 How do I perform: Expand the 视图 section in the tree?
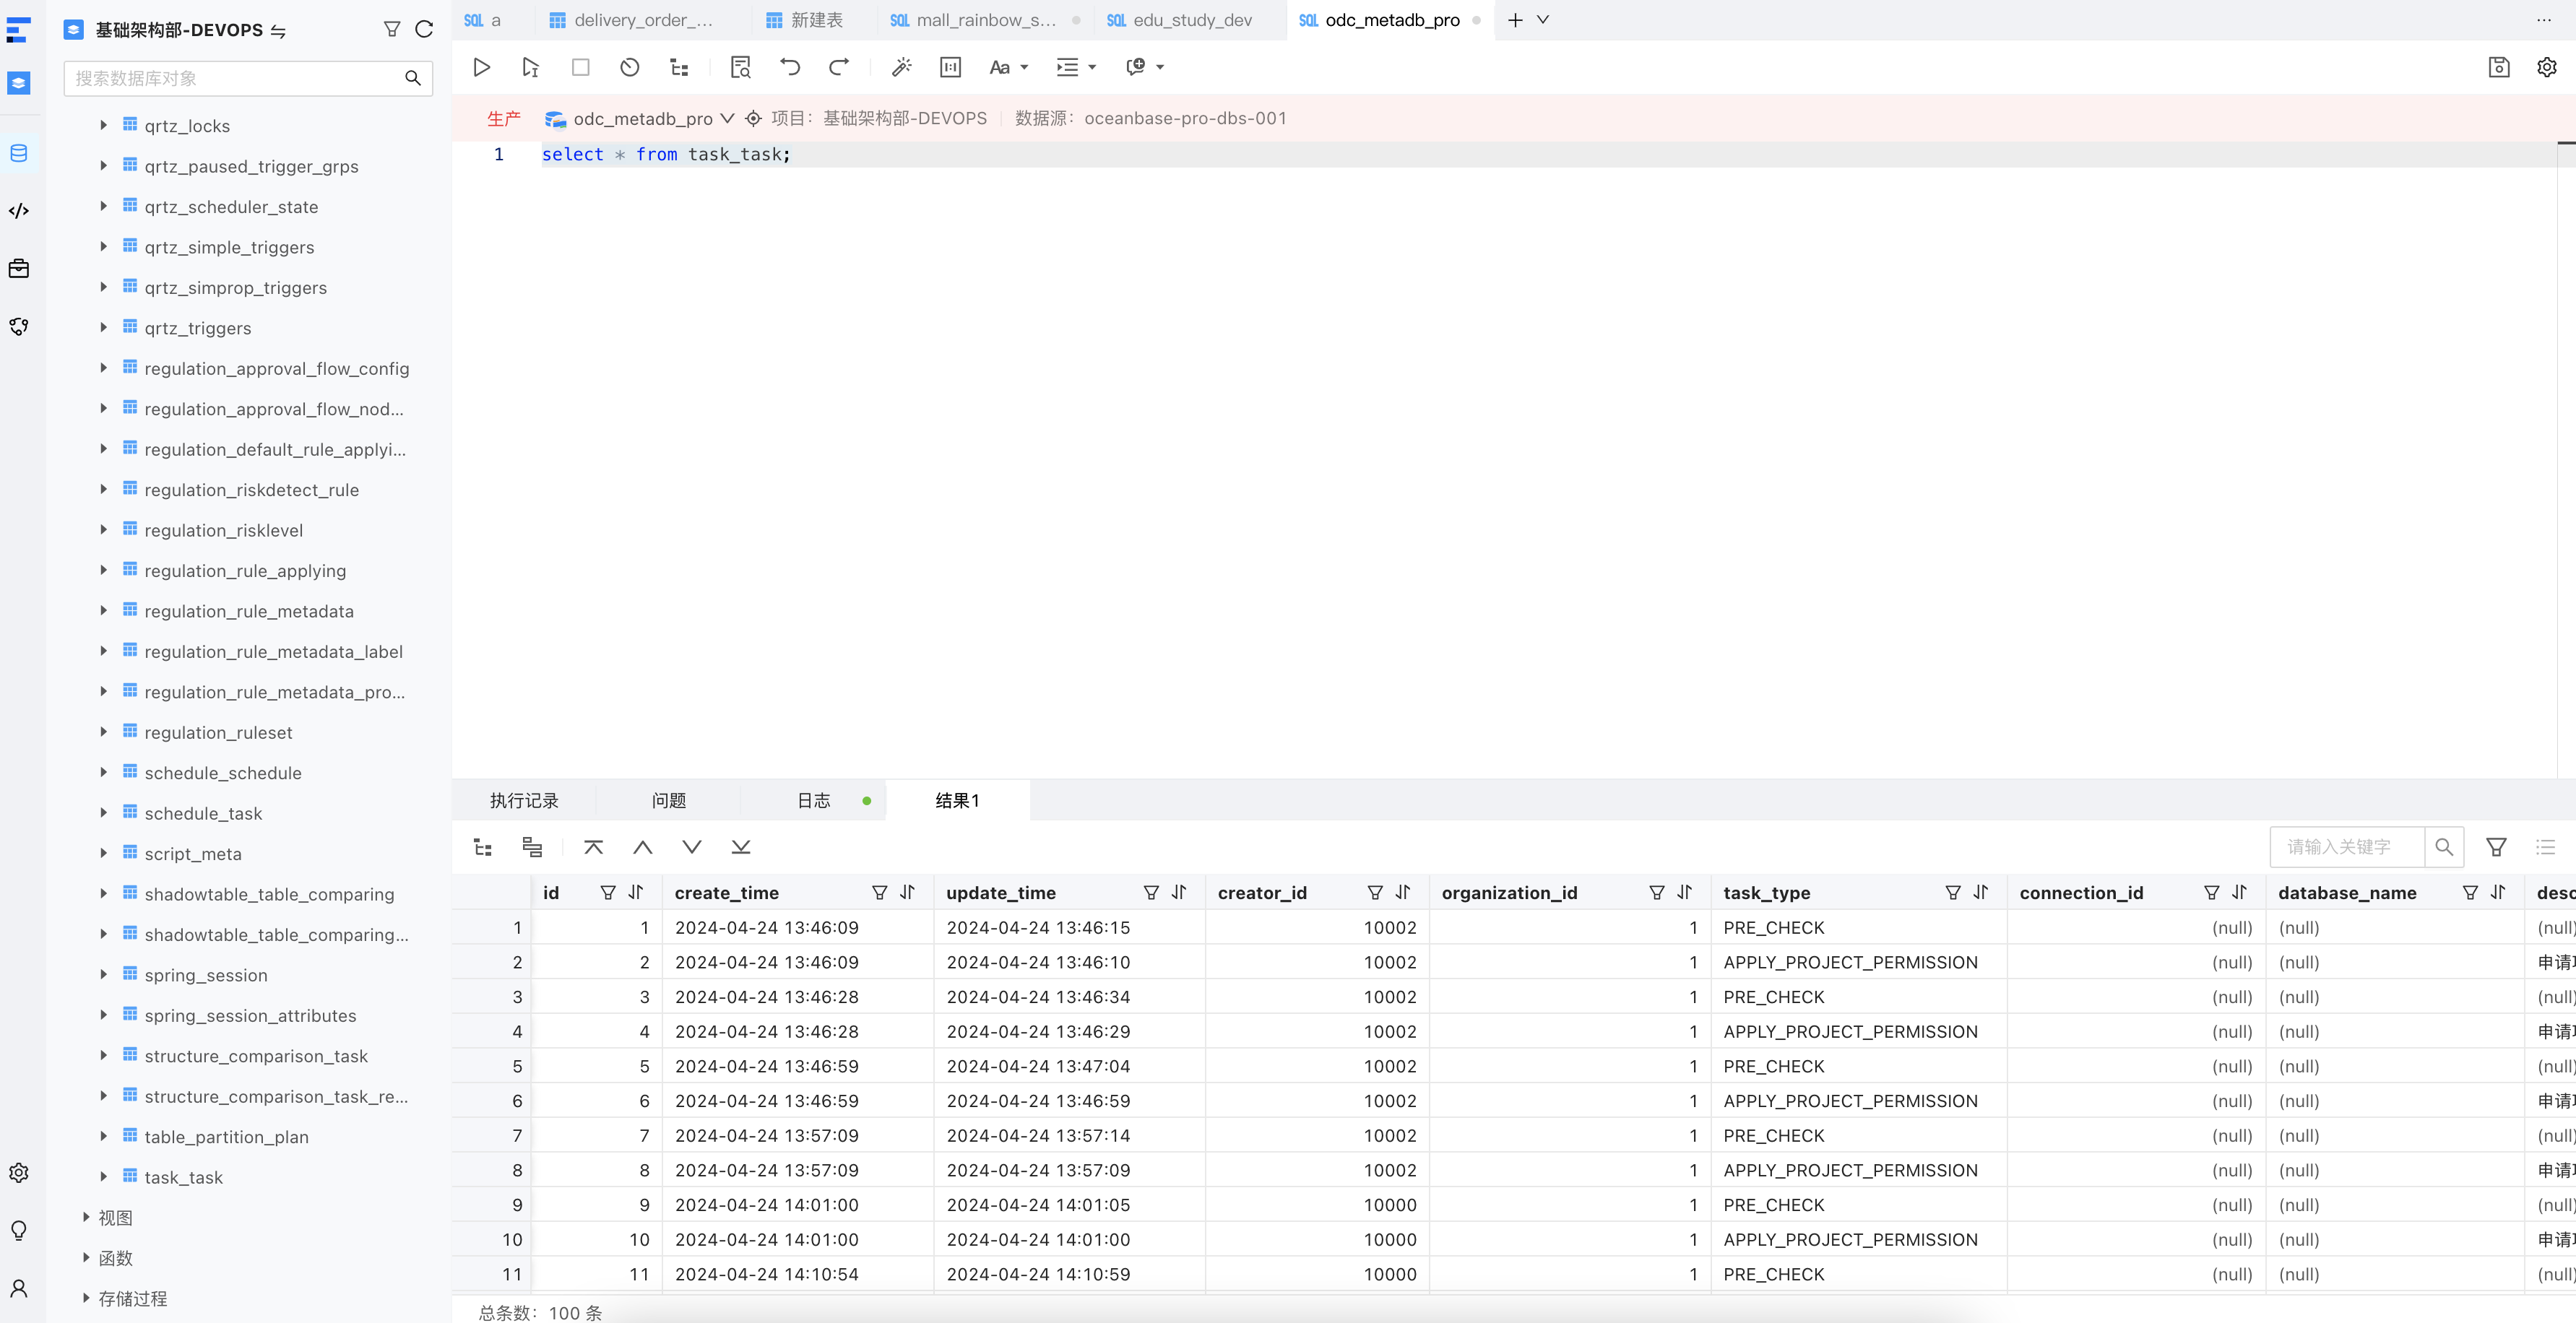(86, 1217)
